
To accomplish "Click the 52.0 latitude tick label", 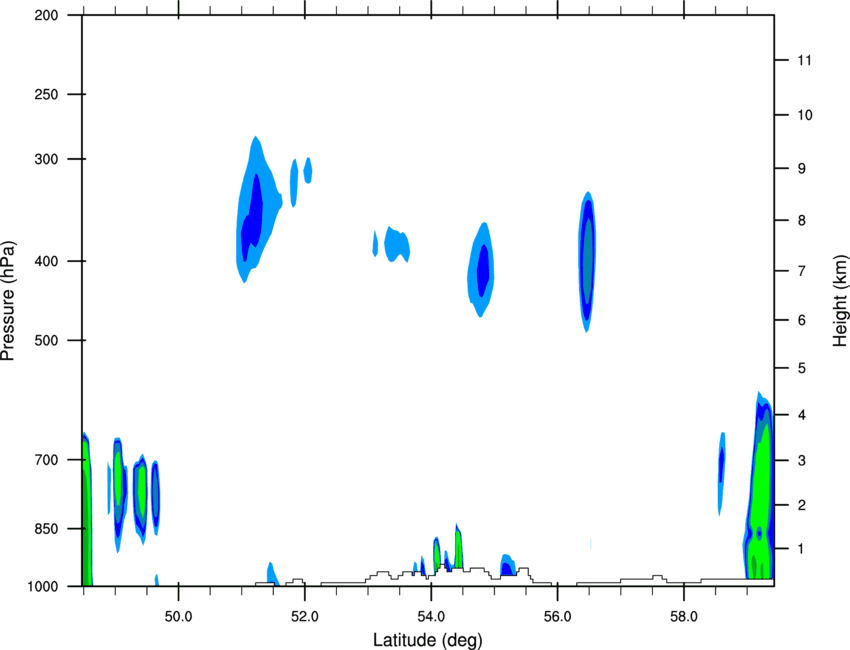I will coord(305,617).
